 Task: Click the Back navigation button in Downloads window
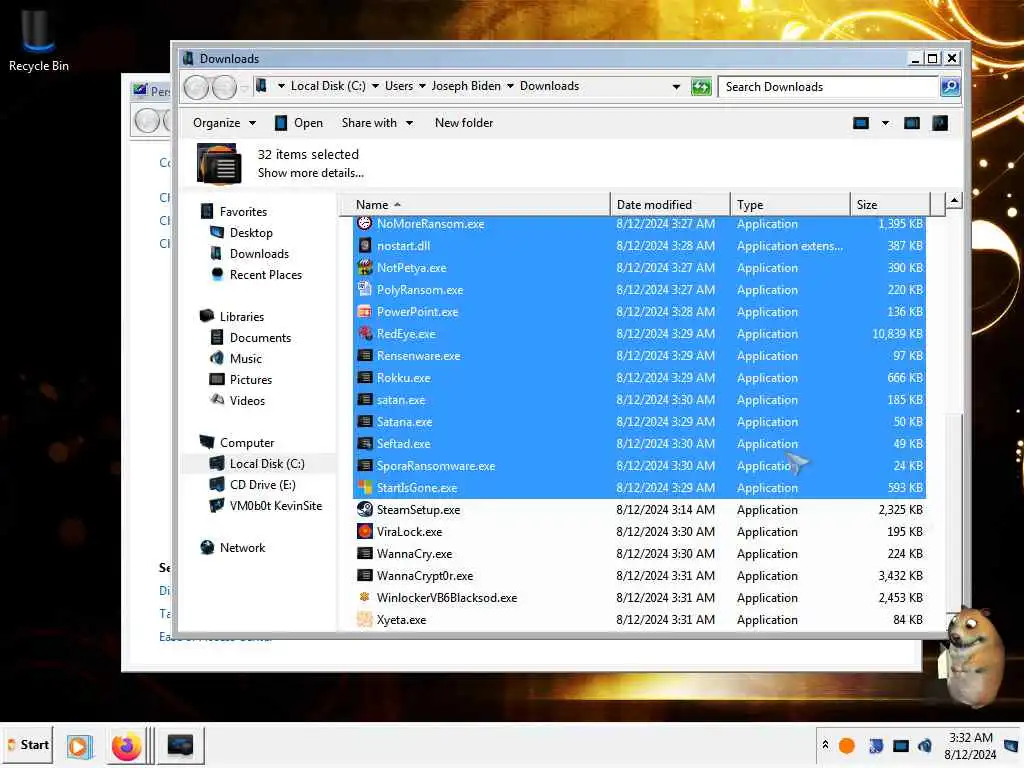coord(196,87)
